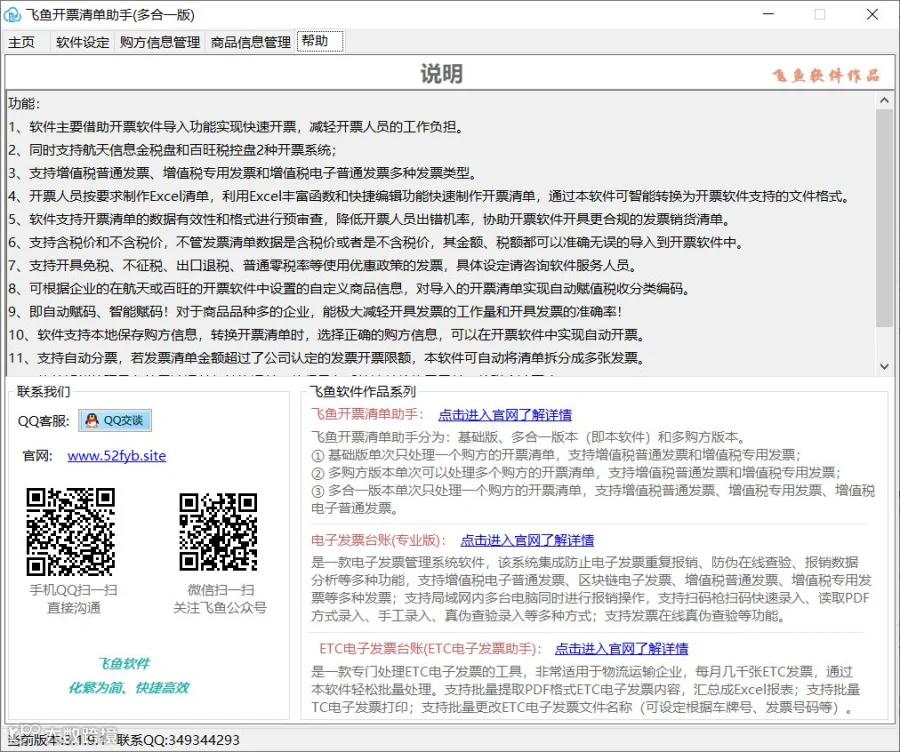Click the app cloud icon in title bar
Viewport: 900px width, 752px height.
point(12,14)
